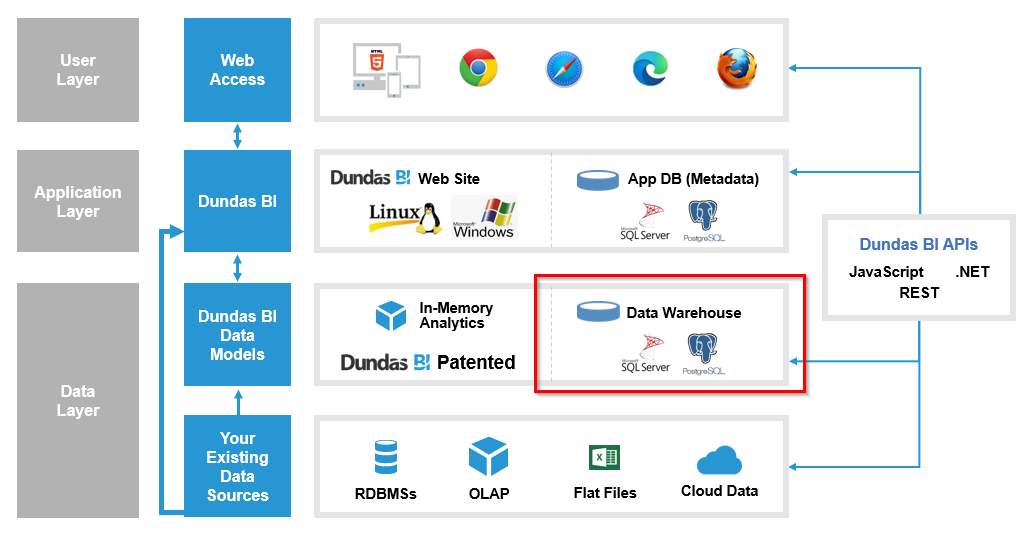The image size is (1032, 537).
Task: Click PostgreSQL elephant logo under App DB
Action: [x=704, y=222]
